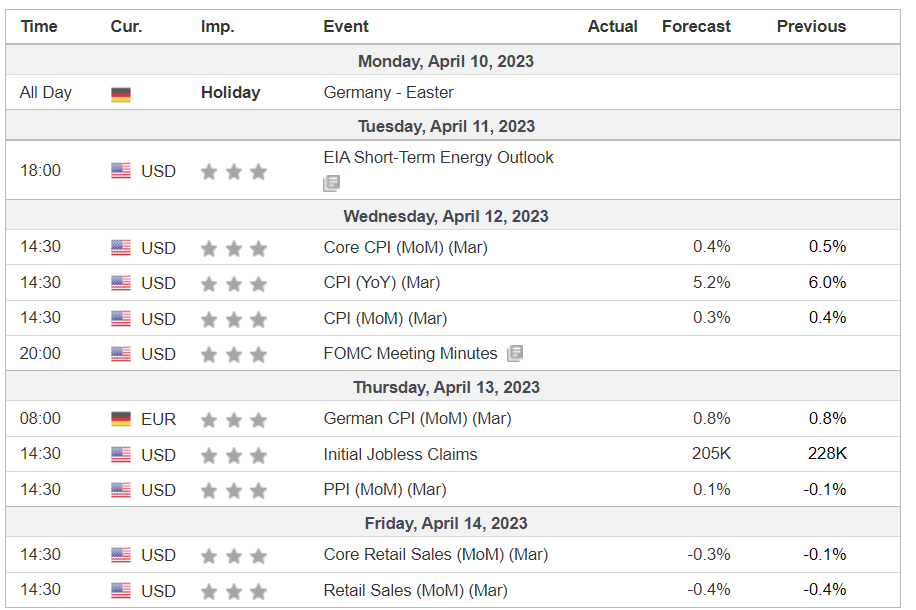Open the Core Retail Sales (MoM) event

(x=436, y=554)
